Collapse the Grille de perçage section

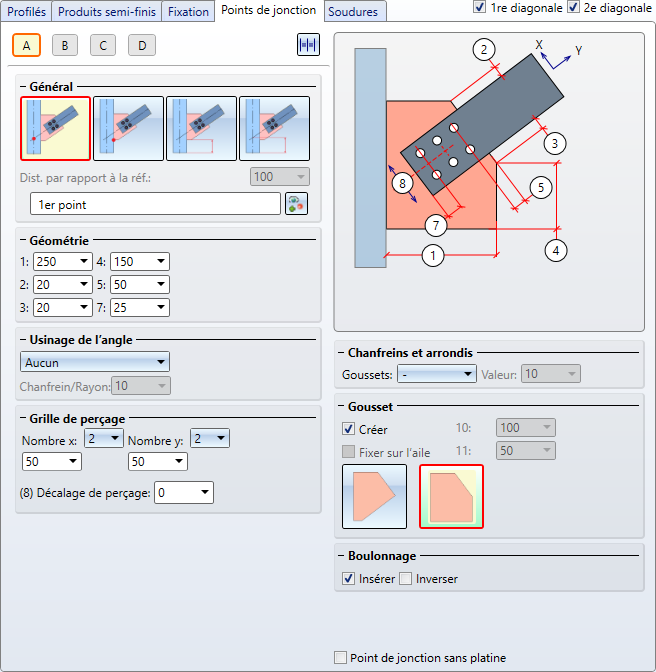click(23, 419)
